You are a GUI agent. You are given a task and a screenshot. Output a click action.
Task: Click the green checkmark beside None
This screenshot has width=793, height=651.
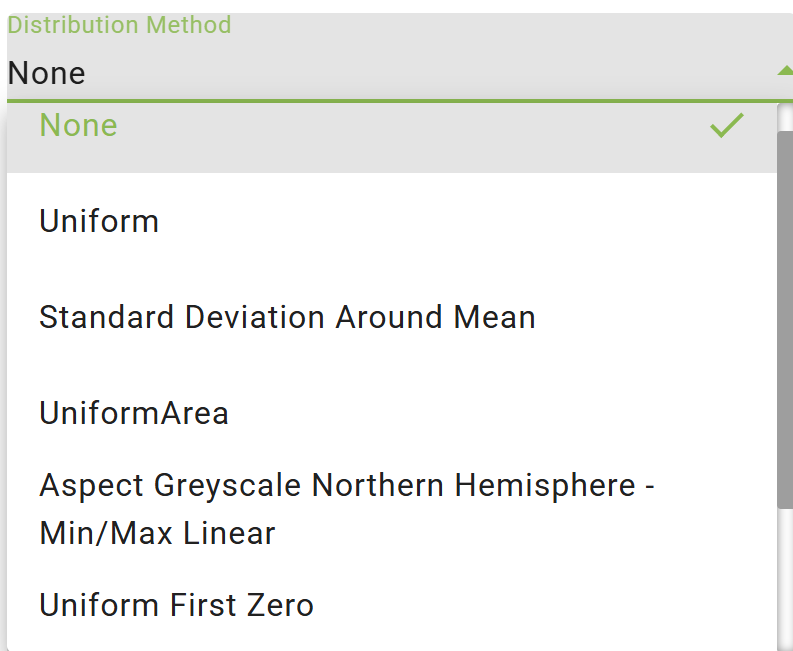pyautogui.click(x=726, y=126)
